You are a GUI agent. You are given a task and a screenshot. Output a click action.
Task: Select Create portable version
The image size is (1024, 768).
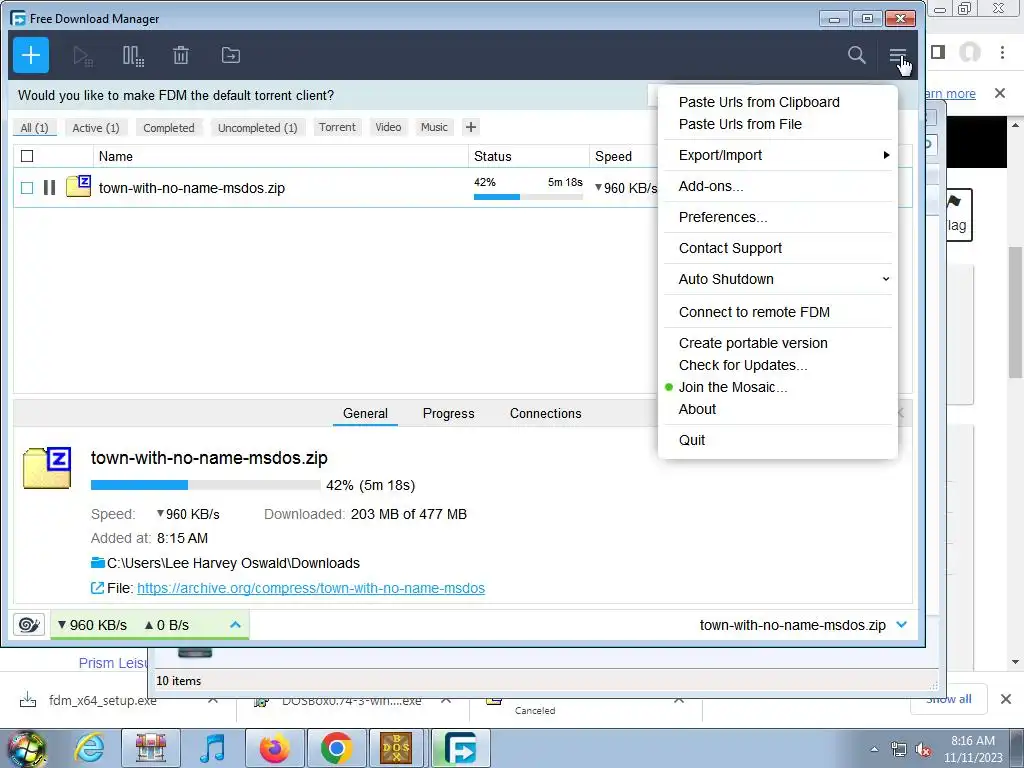click(x=753, y=343)
